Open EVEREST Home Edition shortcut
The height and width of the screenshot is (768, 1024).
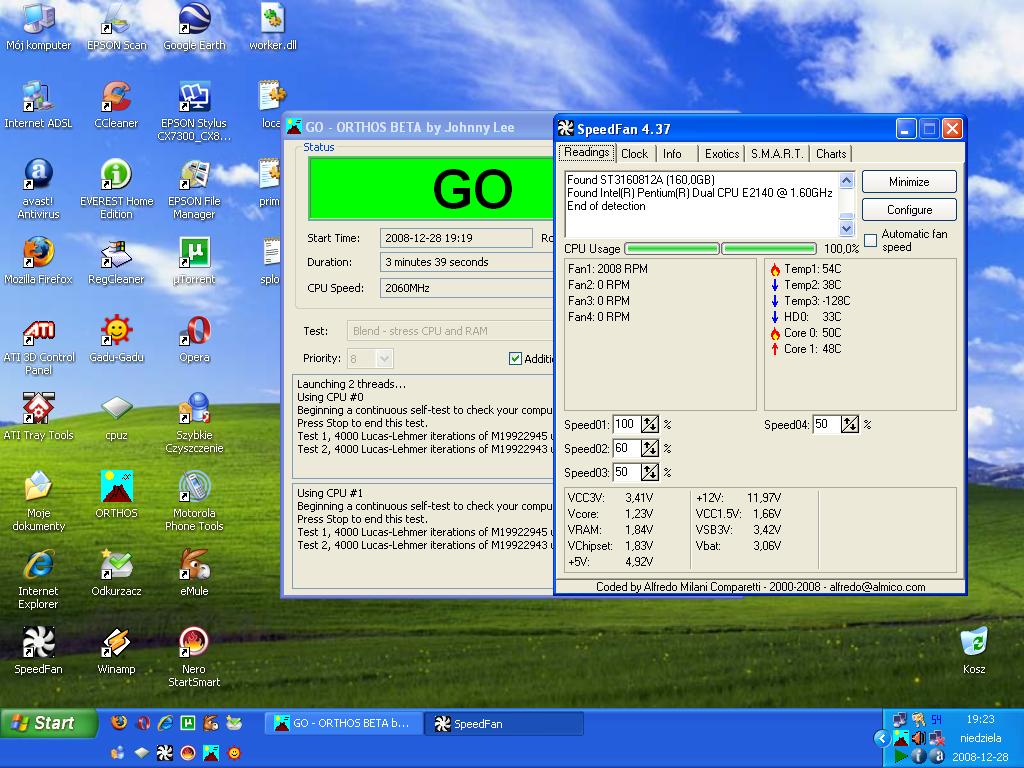point(116,189)
